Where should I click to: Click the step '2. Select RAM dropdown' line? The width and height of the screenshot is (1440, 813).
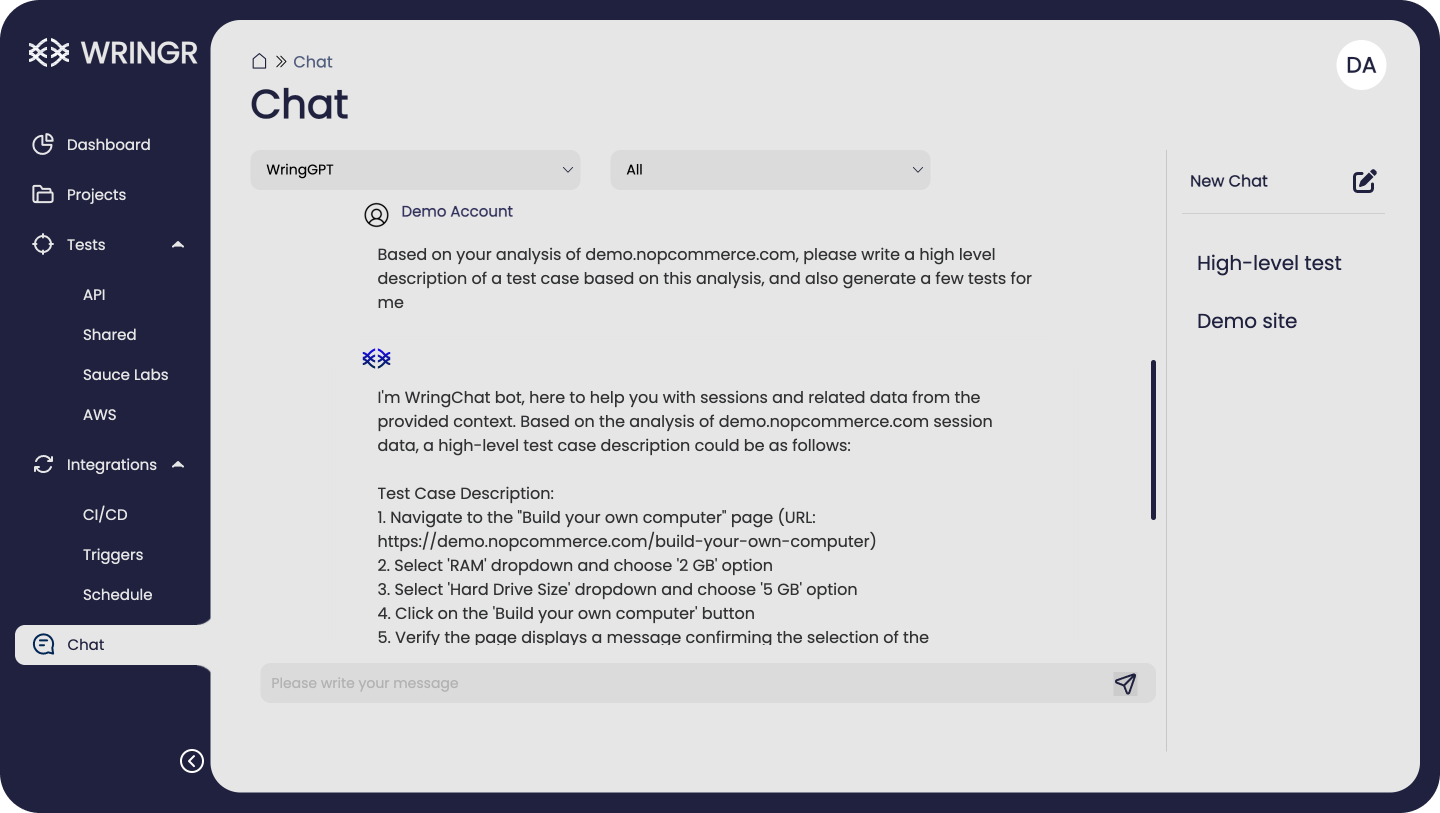coord(575,565)
